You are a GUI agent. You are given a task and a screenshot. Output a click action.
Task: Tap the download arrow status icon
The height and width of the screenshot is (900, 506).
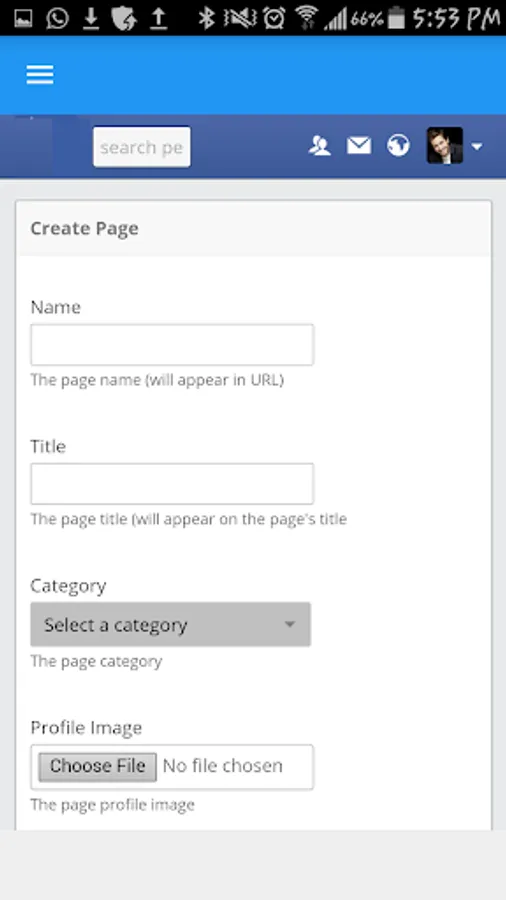click(91, 18)
